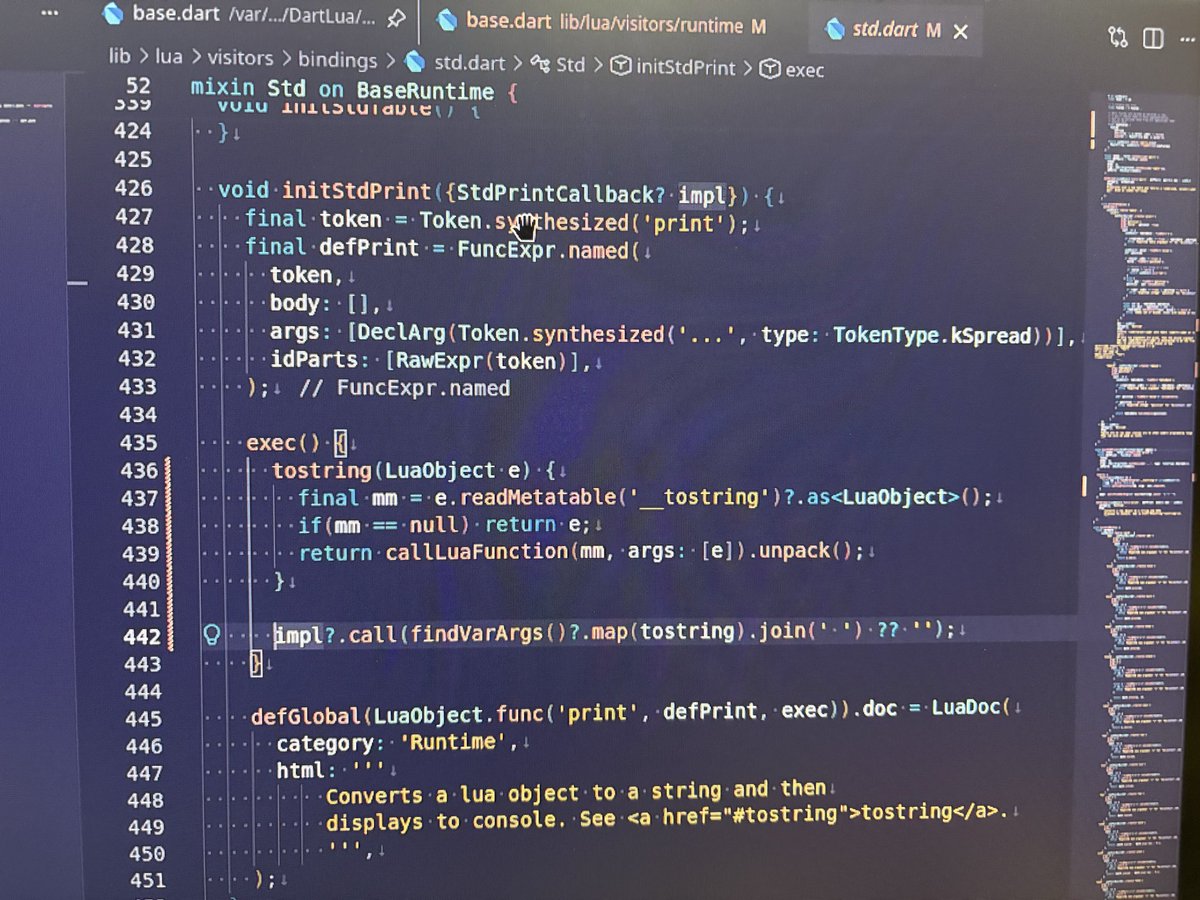
Task: Click 'callLuaFunction' on line 439
Action: coord(476,552)
